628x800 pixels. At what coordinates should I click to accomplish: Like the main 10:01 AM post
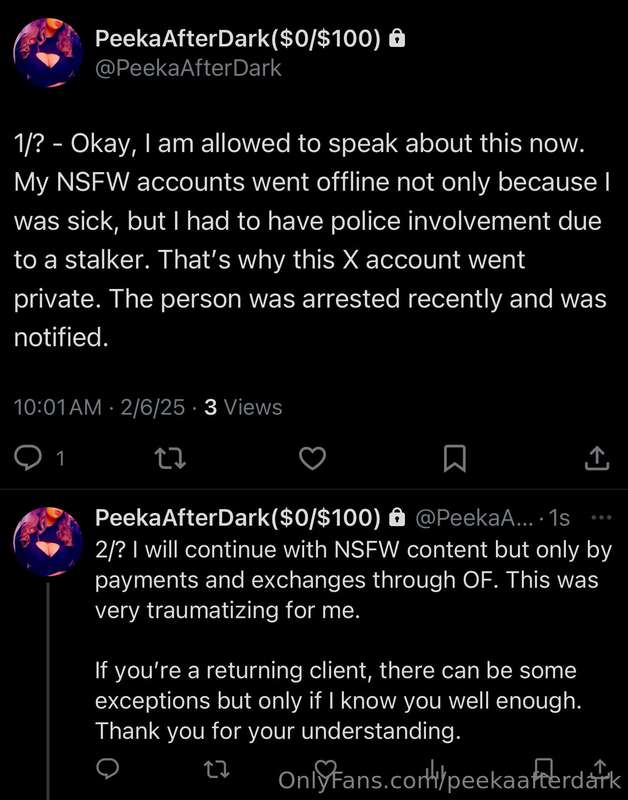click(312, 458)
